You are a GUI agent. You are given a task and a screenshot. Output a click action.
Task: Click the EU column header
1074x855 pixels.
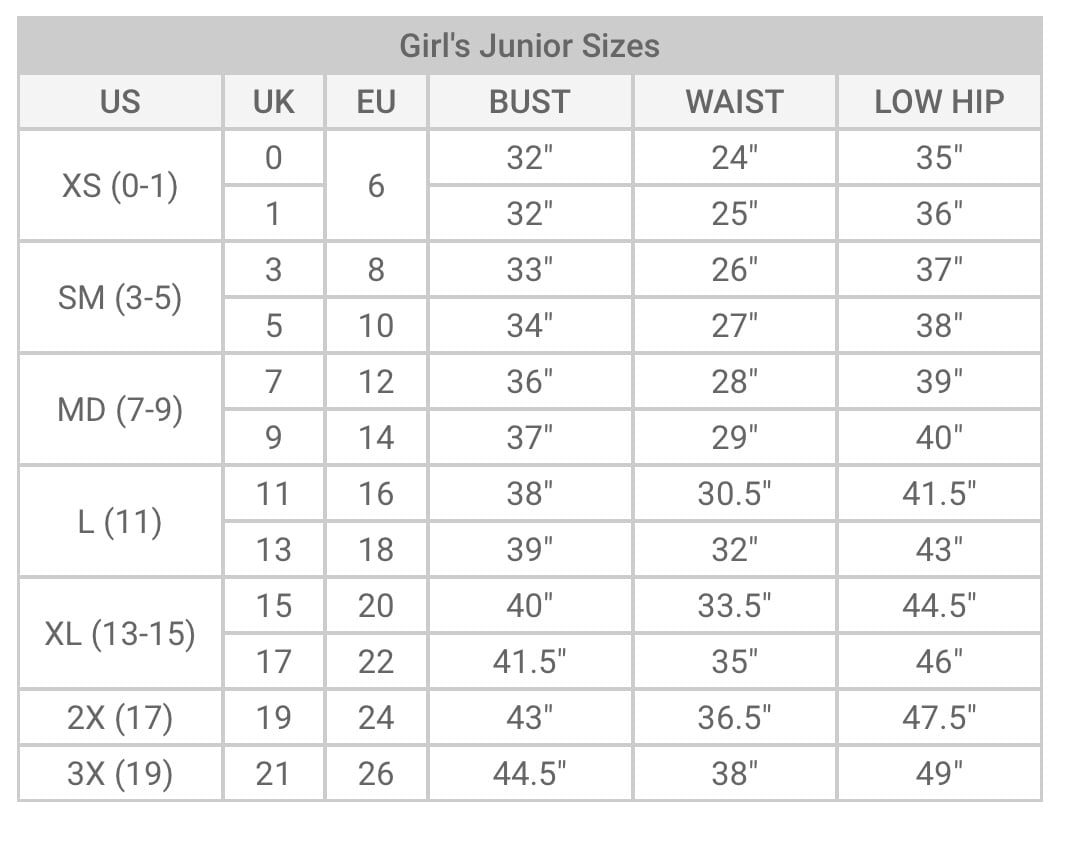click(x=376, y=101)
